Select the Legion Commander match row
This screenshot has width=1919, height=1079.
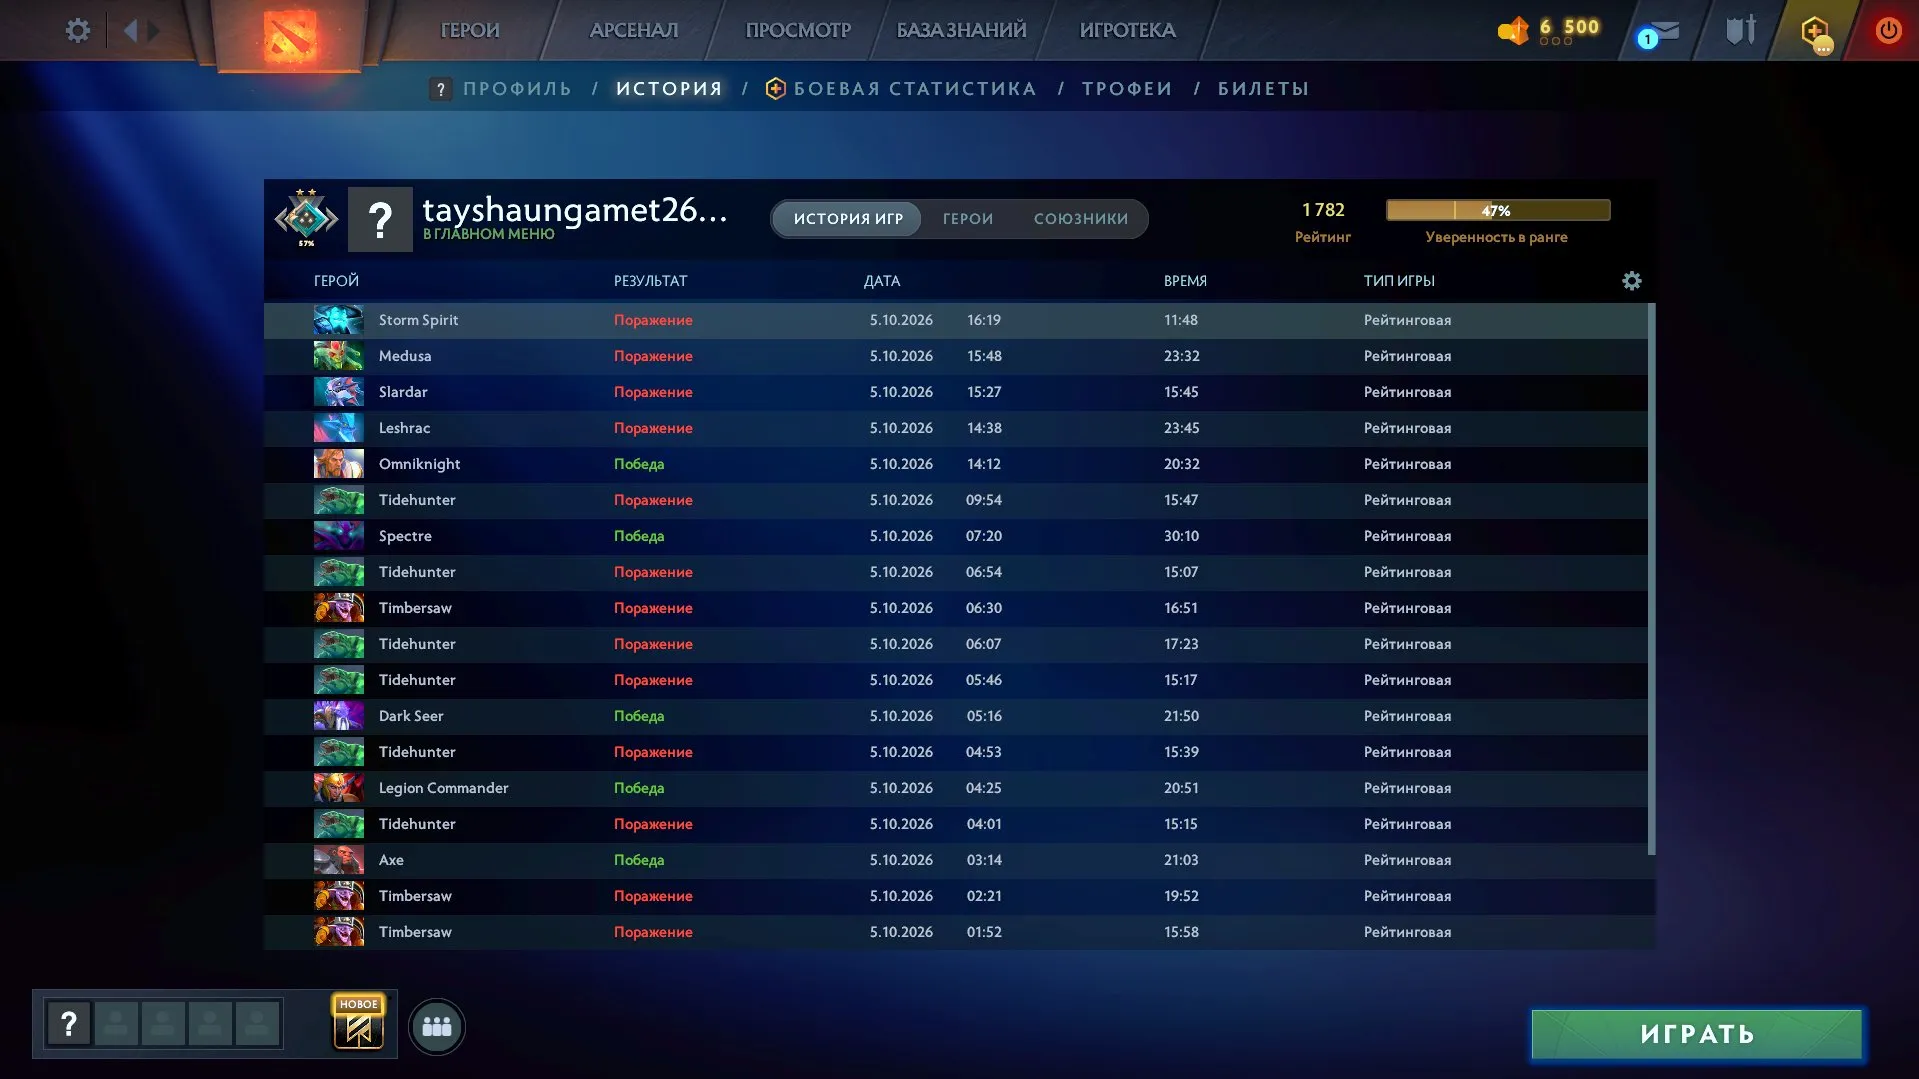[956, 788]
